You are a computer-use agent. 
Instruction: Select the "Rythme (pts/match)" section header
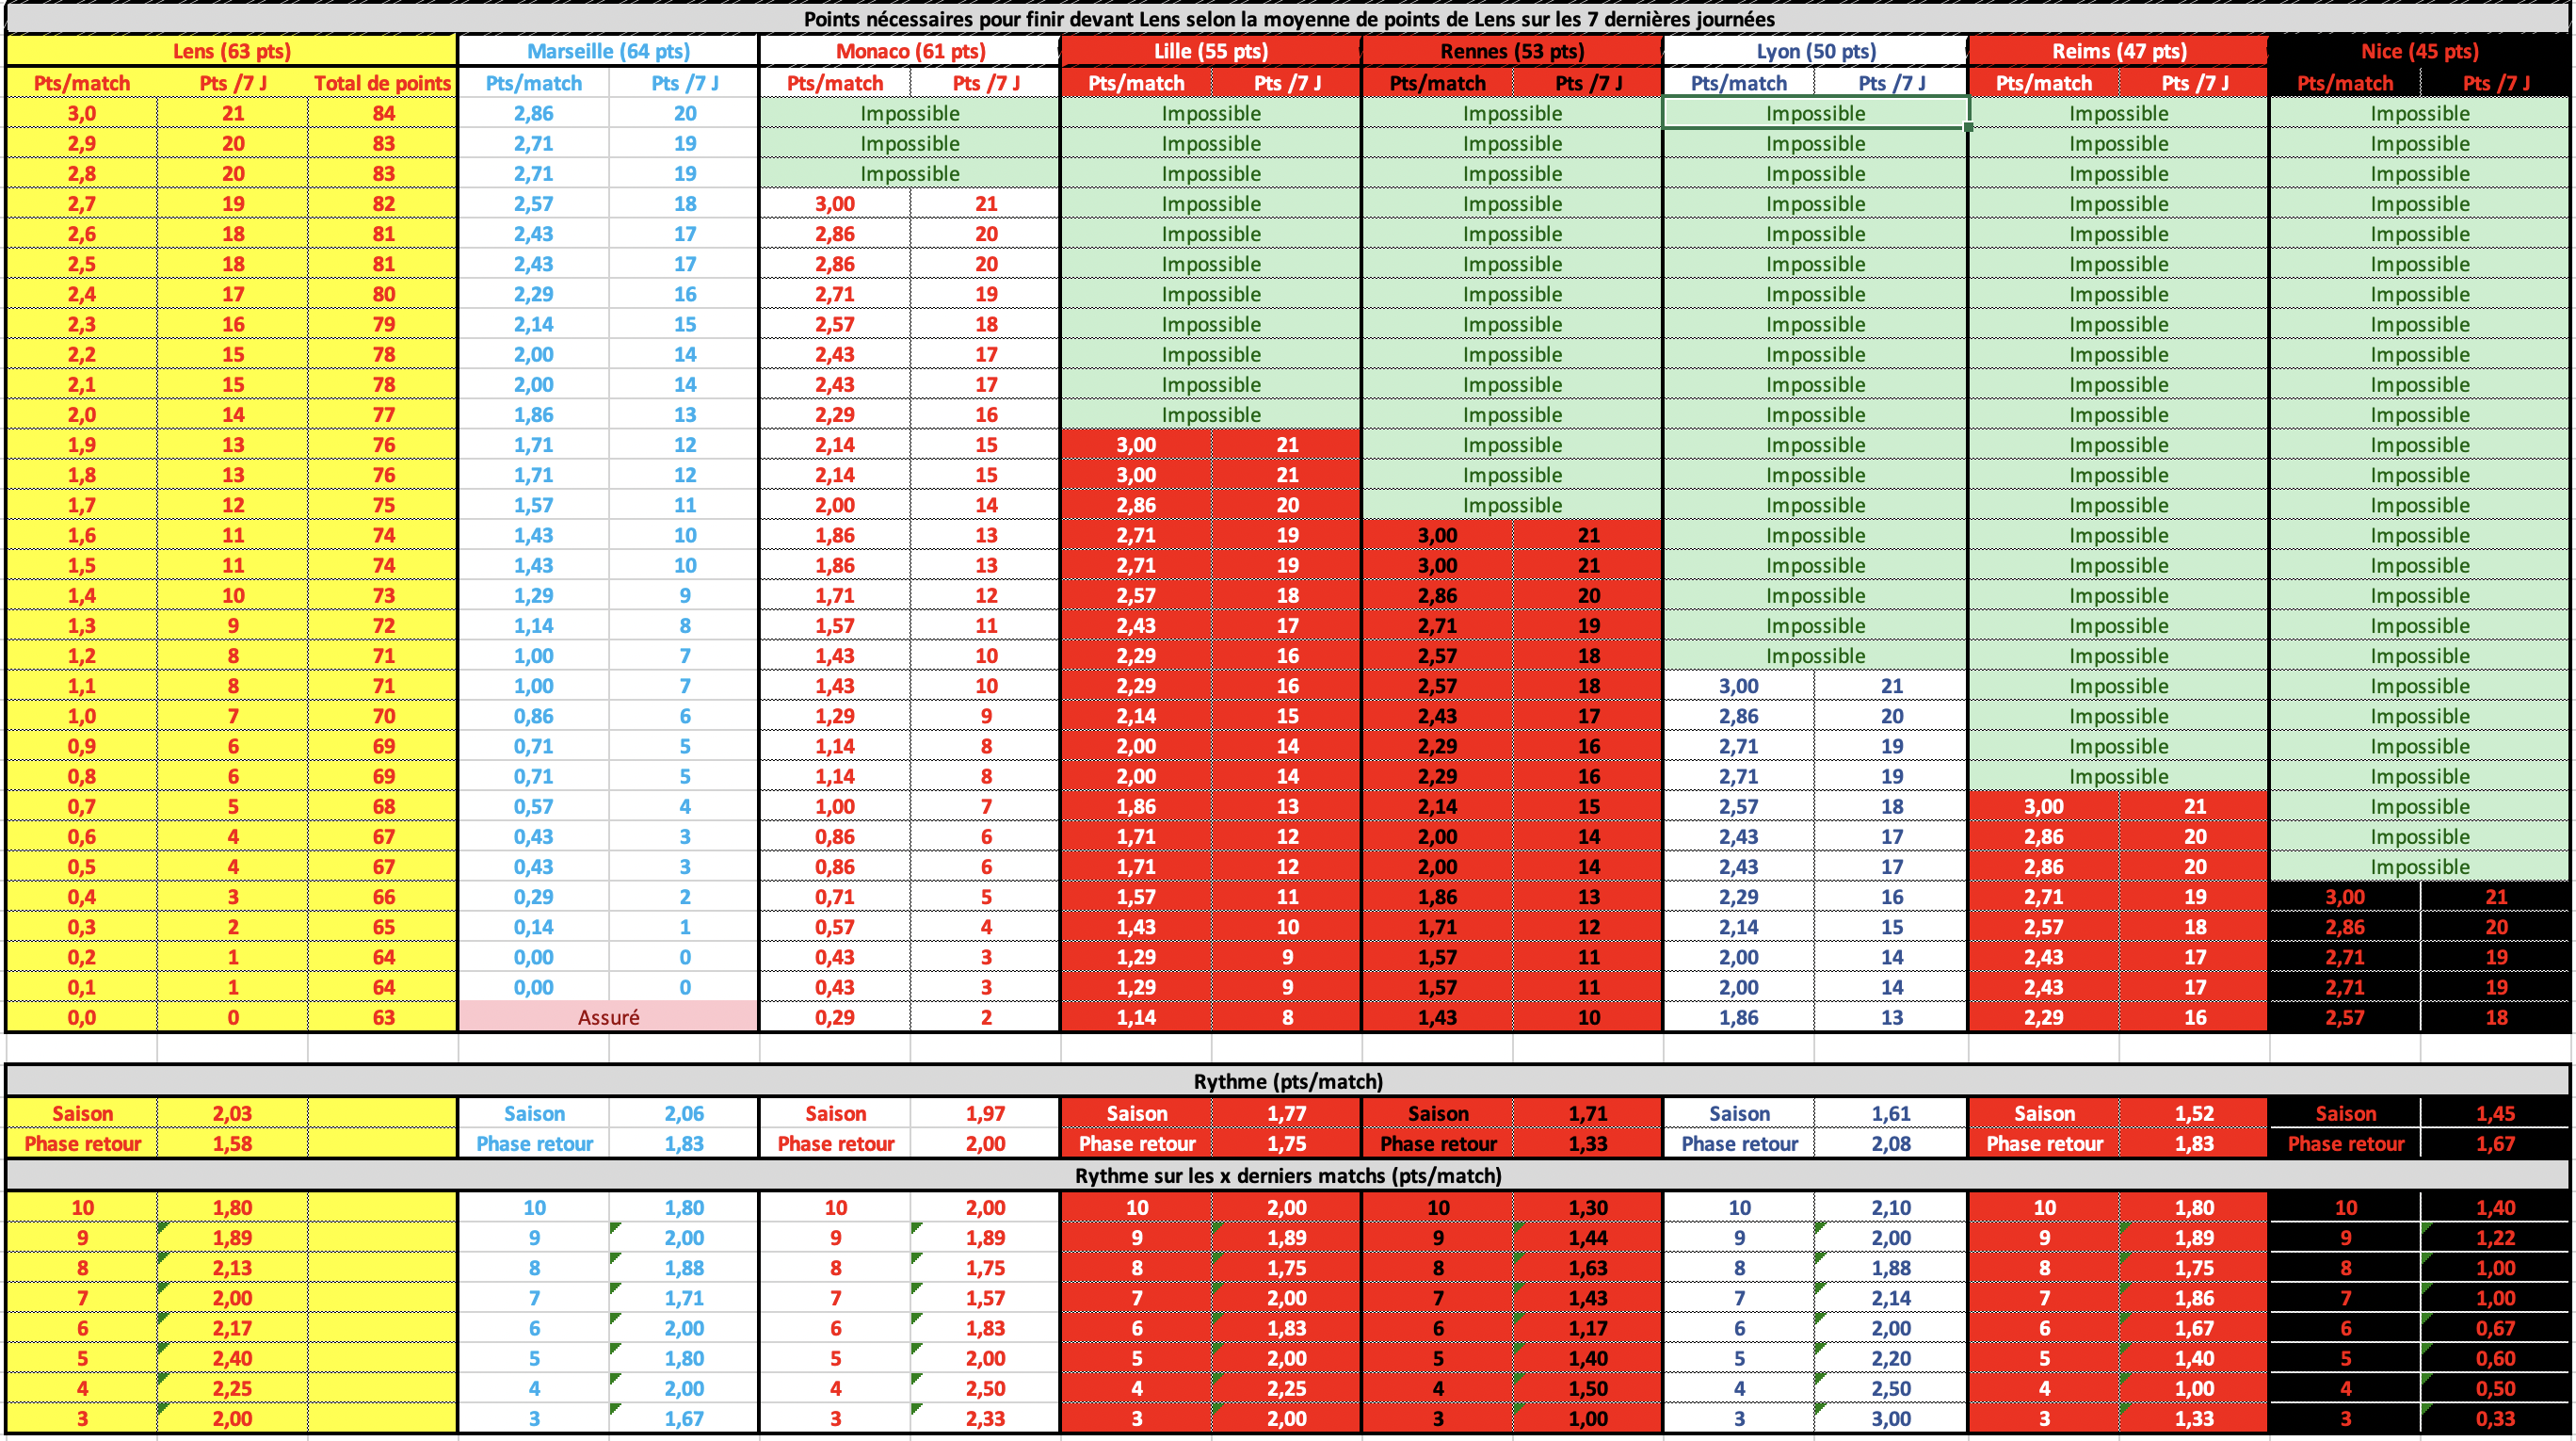click(x=1288, y=1081)
